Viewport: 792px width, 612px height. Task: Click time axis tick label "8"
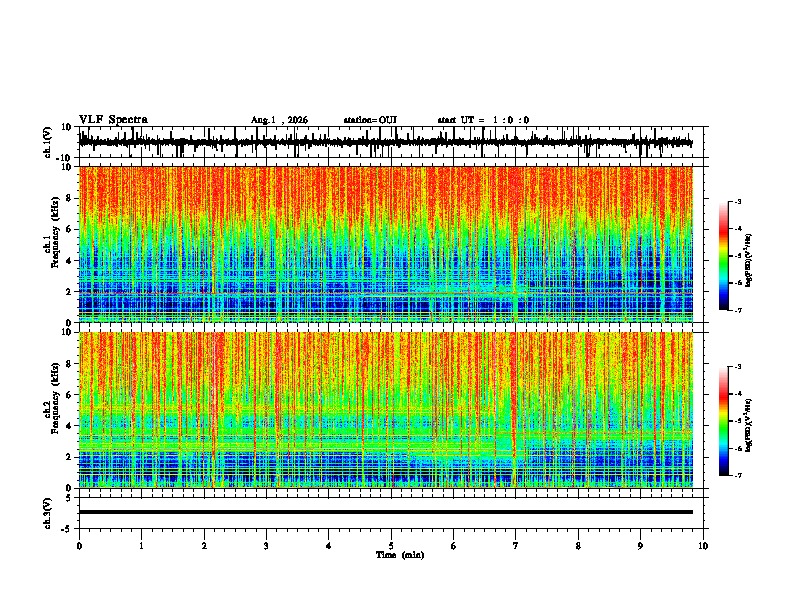point(578,546)
